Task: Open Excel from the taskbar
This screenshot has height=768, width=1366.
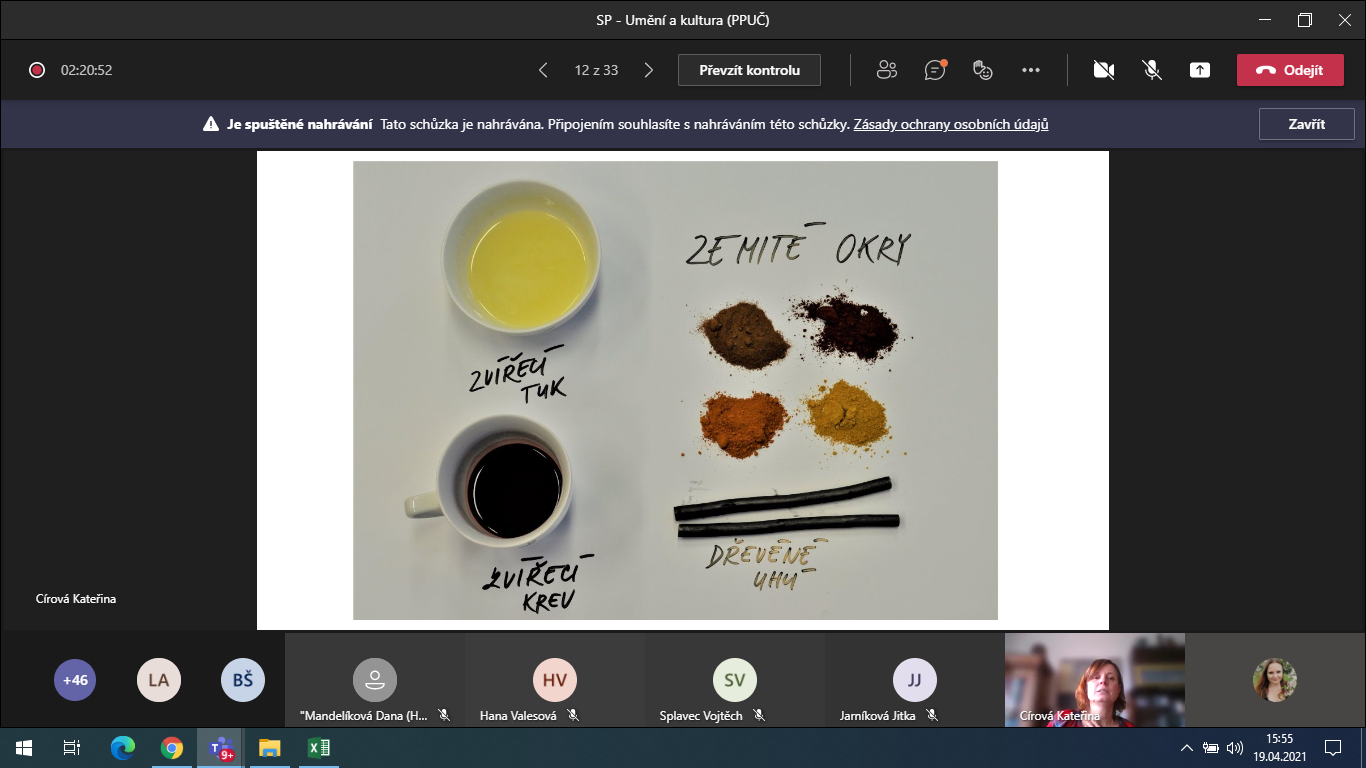Action: click(x=318, y=747)
